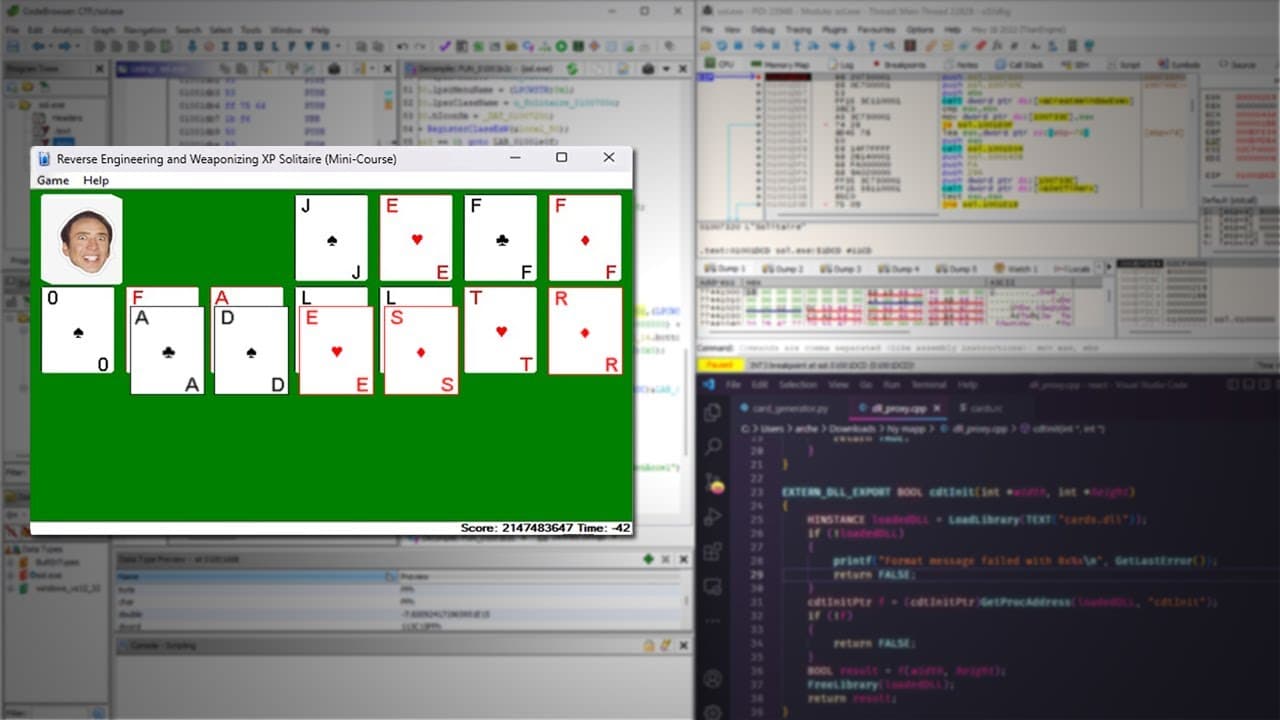Image resolution: width=1280 pixels, height=720 pixels.
Task: Open the Help menu in Solitaire
Action: (x=96, y=180)
